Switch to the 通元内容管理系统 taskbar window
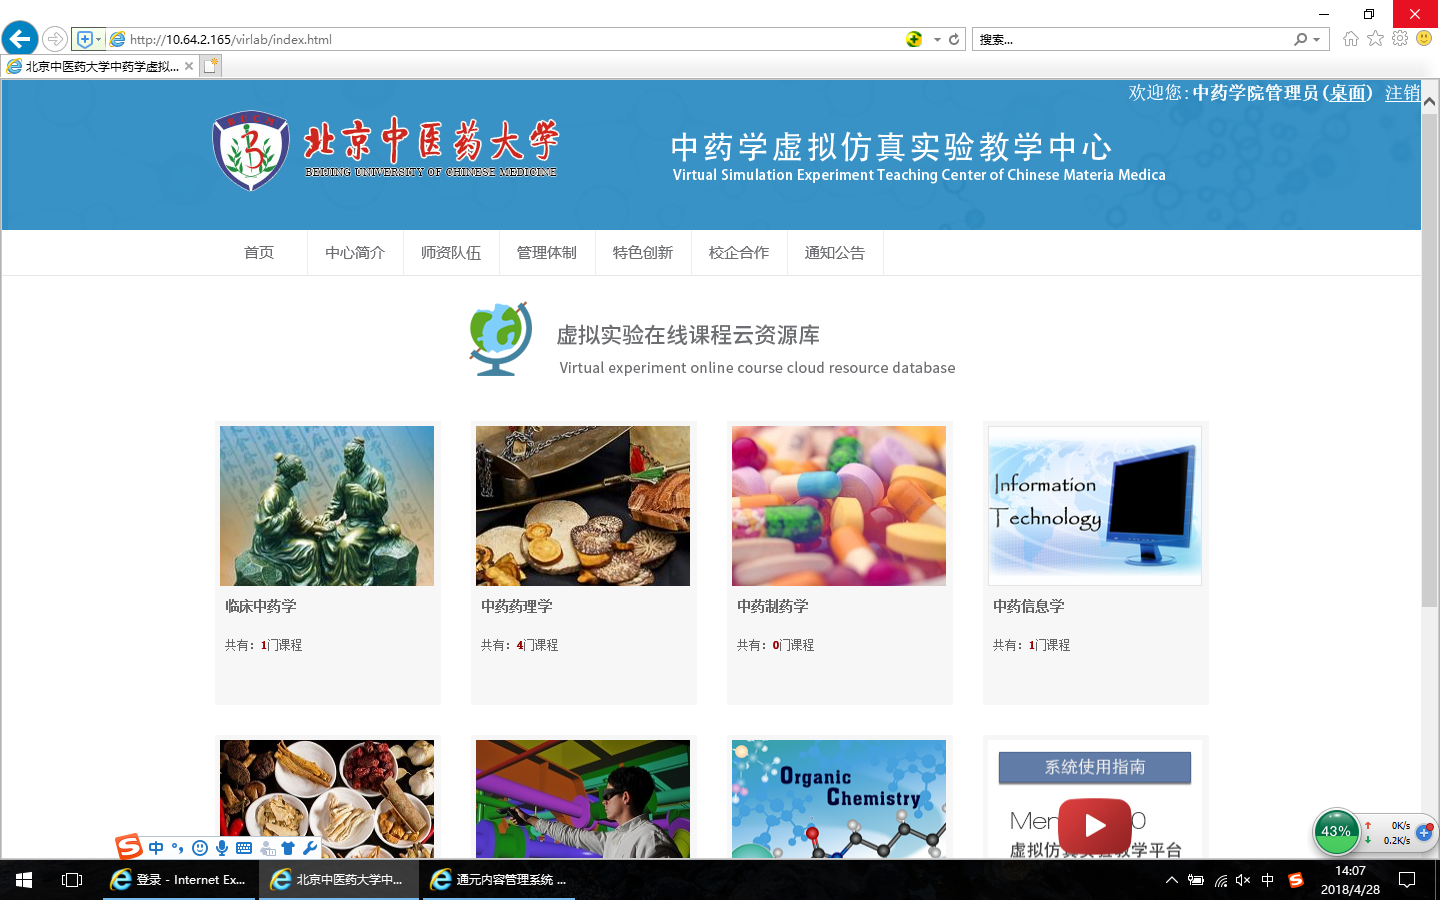This screenshot has height=900, width=1440. (500, 880)
